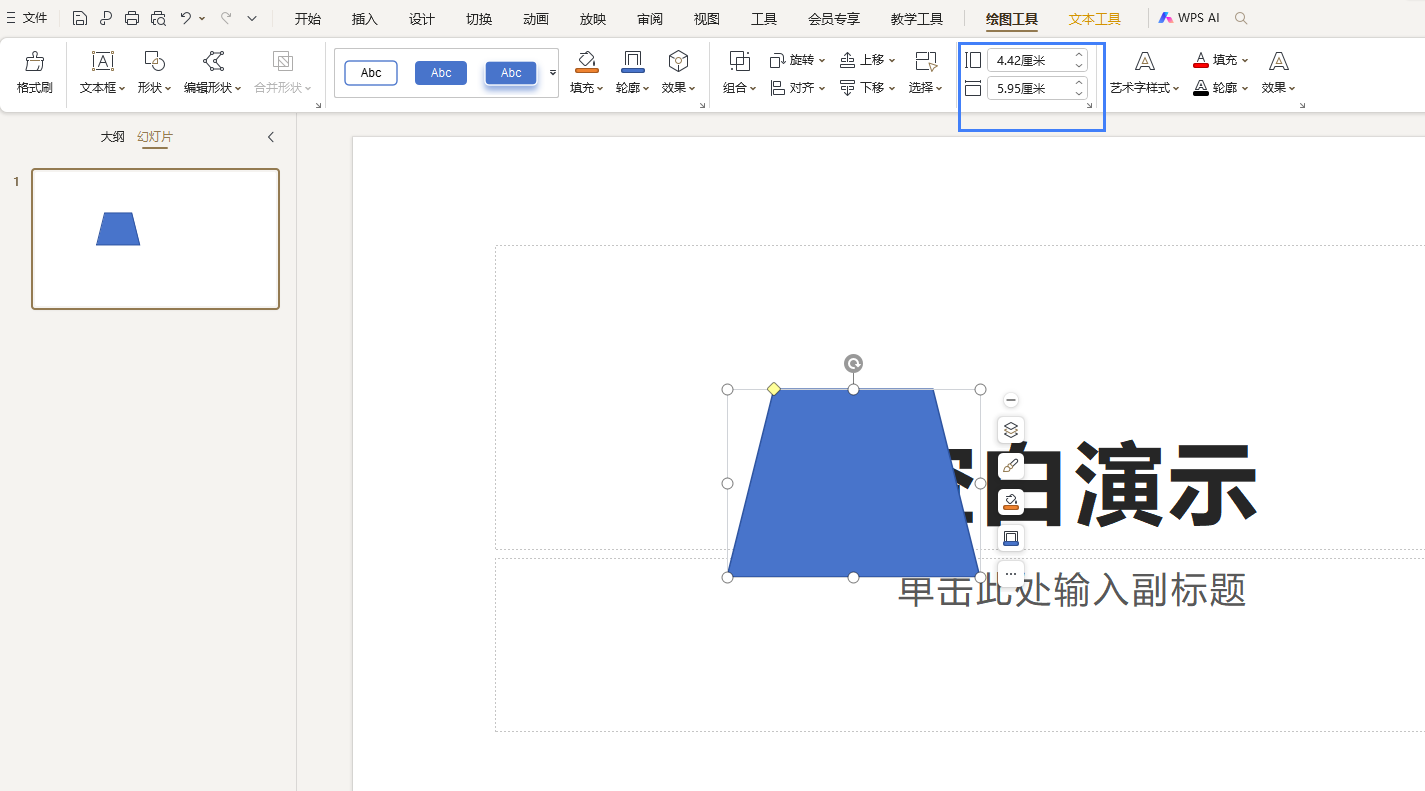Click the Shapes (形状) icon
Image resolution: width=1425 pixels, height=791 pixels.
(x=154, y=61)
